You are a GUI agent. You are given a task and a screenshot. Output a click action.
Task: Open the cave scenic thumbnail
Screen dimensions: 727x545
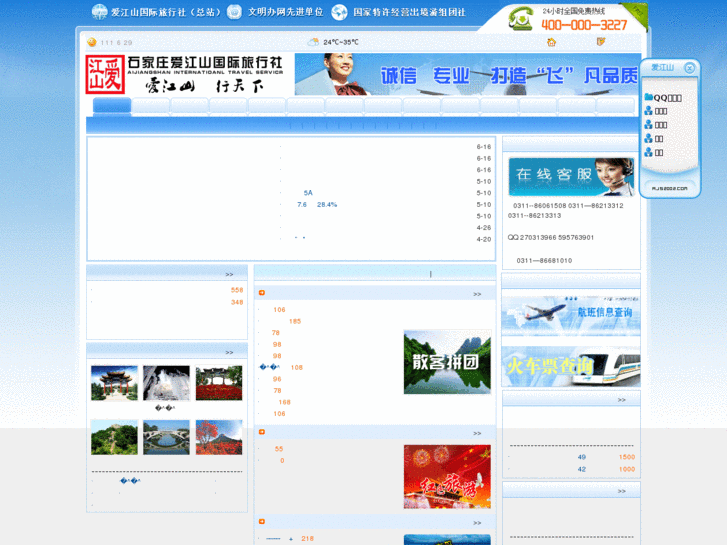pyautogui.click(x=166, y=383)
